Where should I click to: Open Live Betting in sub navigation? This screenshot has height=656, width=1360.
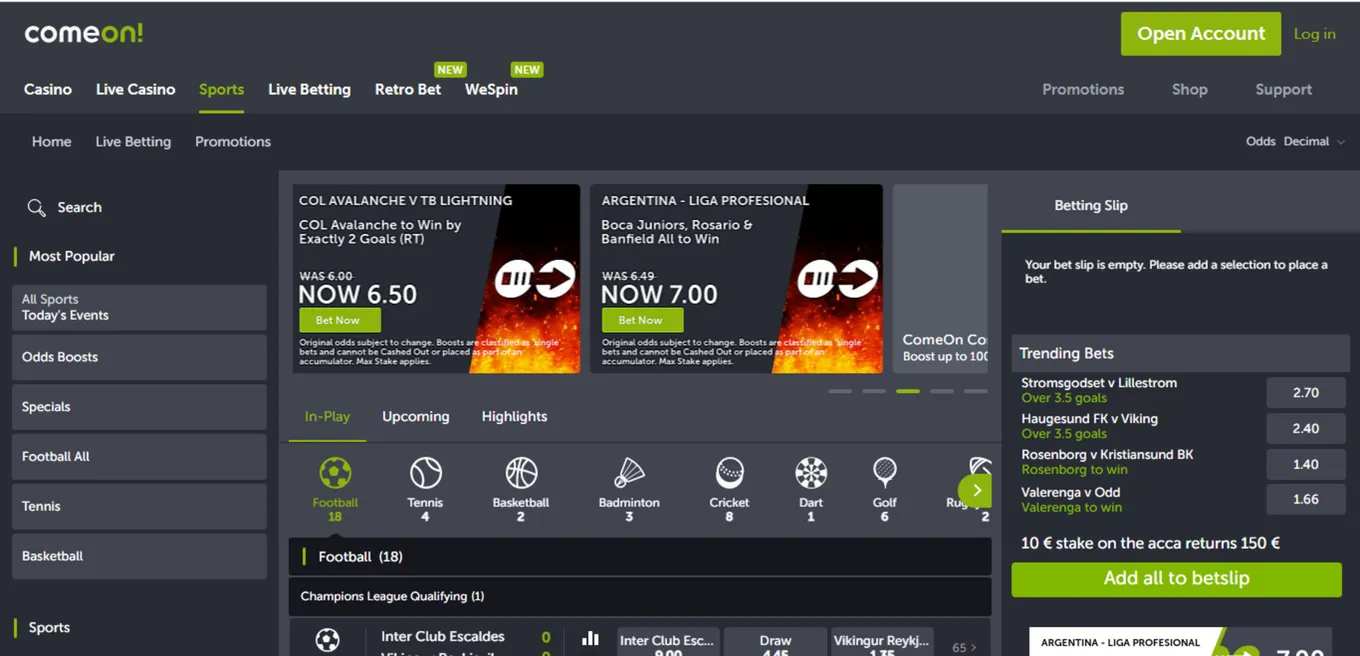pyautogui.click(x=133, y=141)
